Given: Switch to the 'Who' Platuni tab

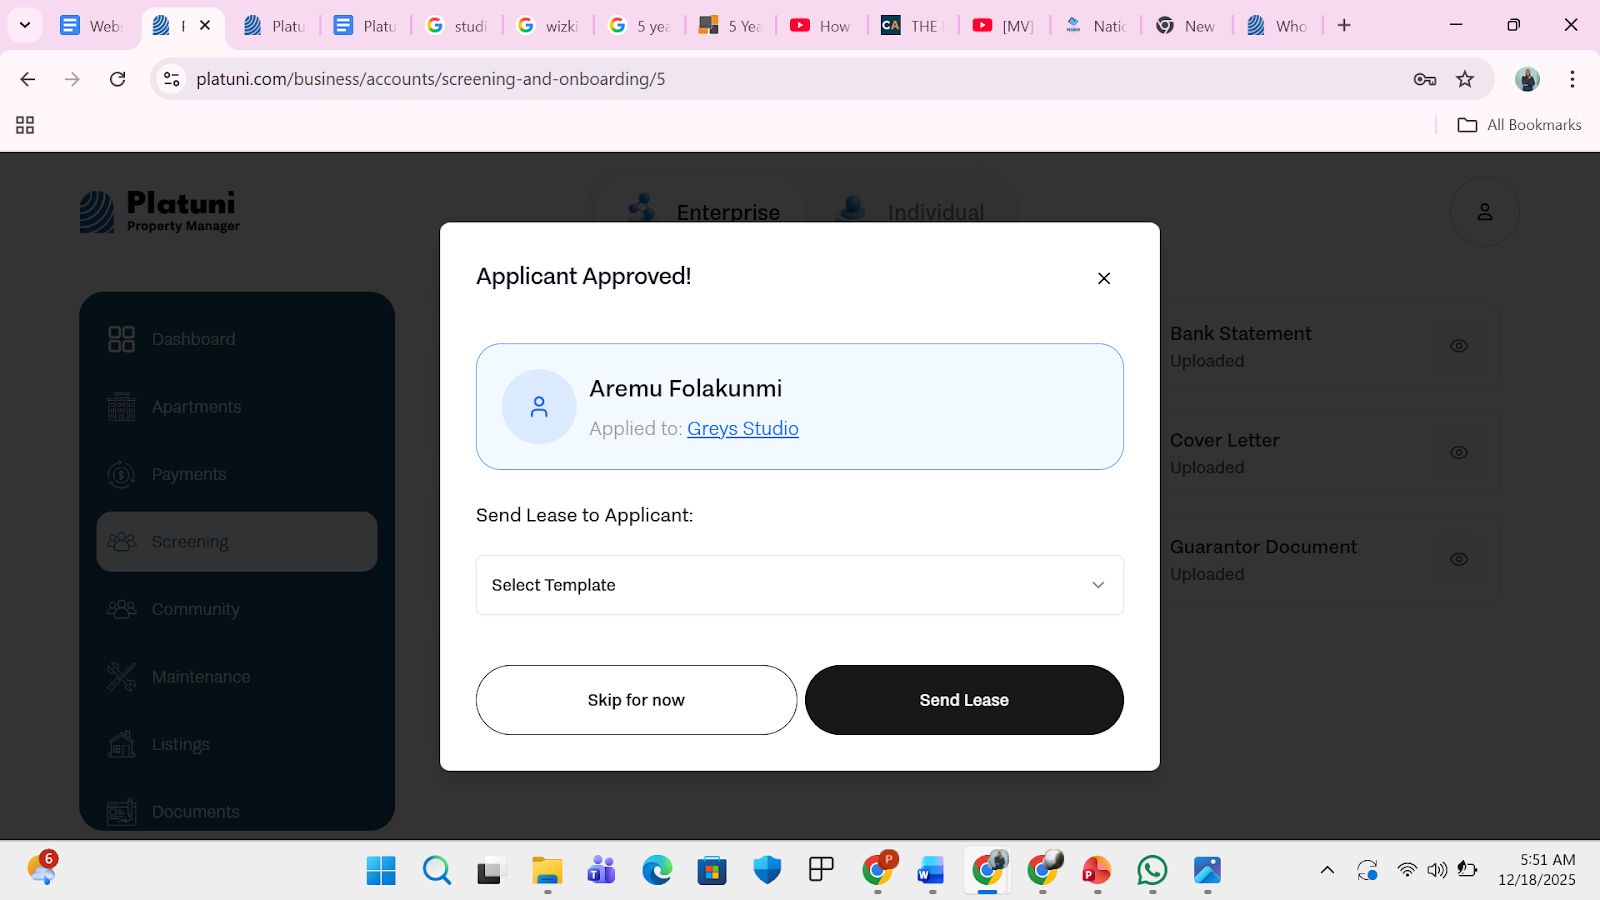Looking at the screenshot, I should click(1278, 26).
